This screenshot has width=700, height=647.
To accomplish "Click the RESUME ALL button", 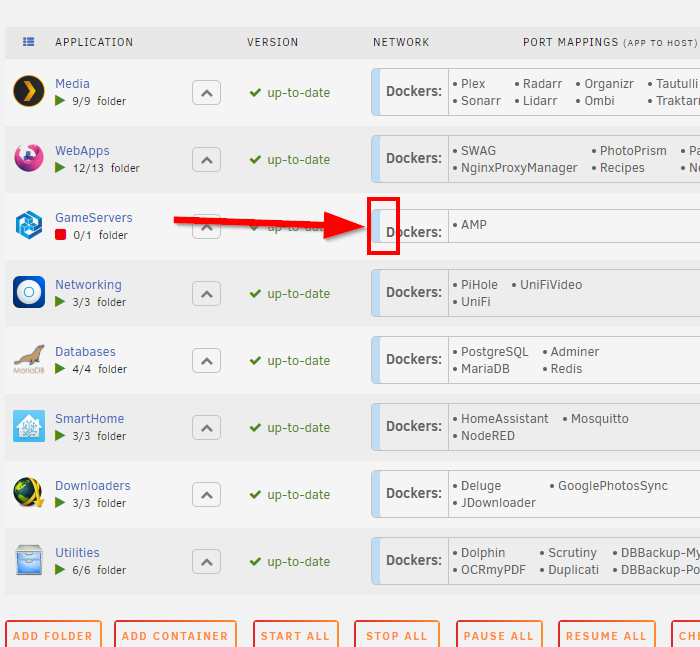I will [606, 635].
